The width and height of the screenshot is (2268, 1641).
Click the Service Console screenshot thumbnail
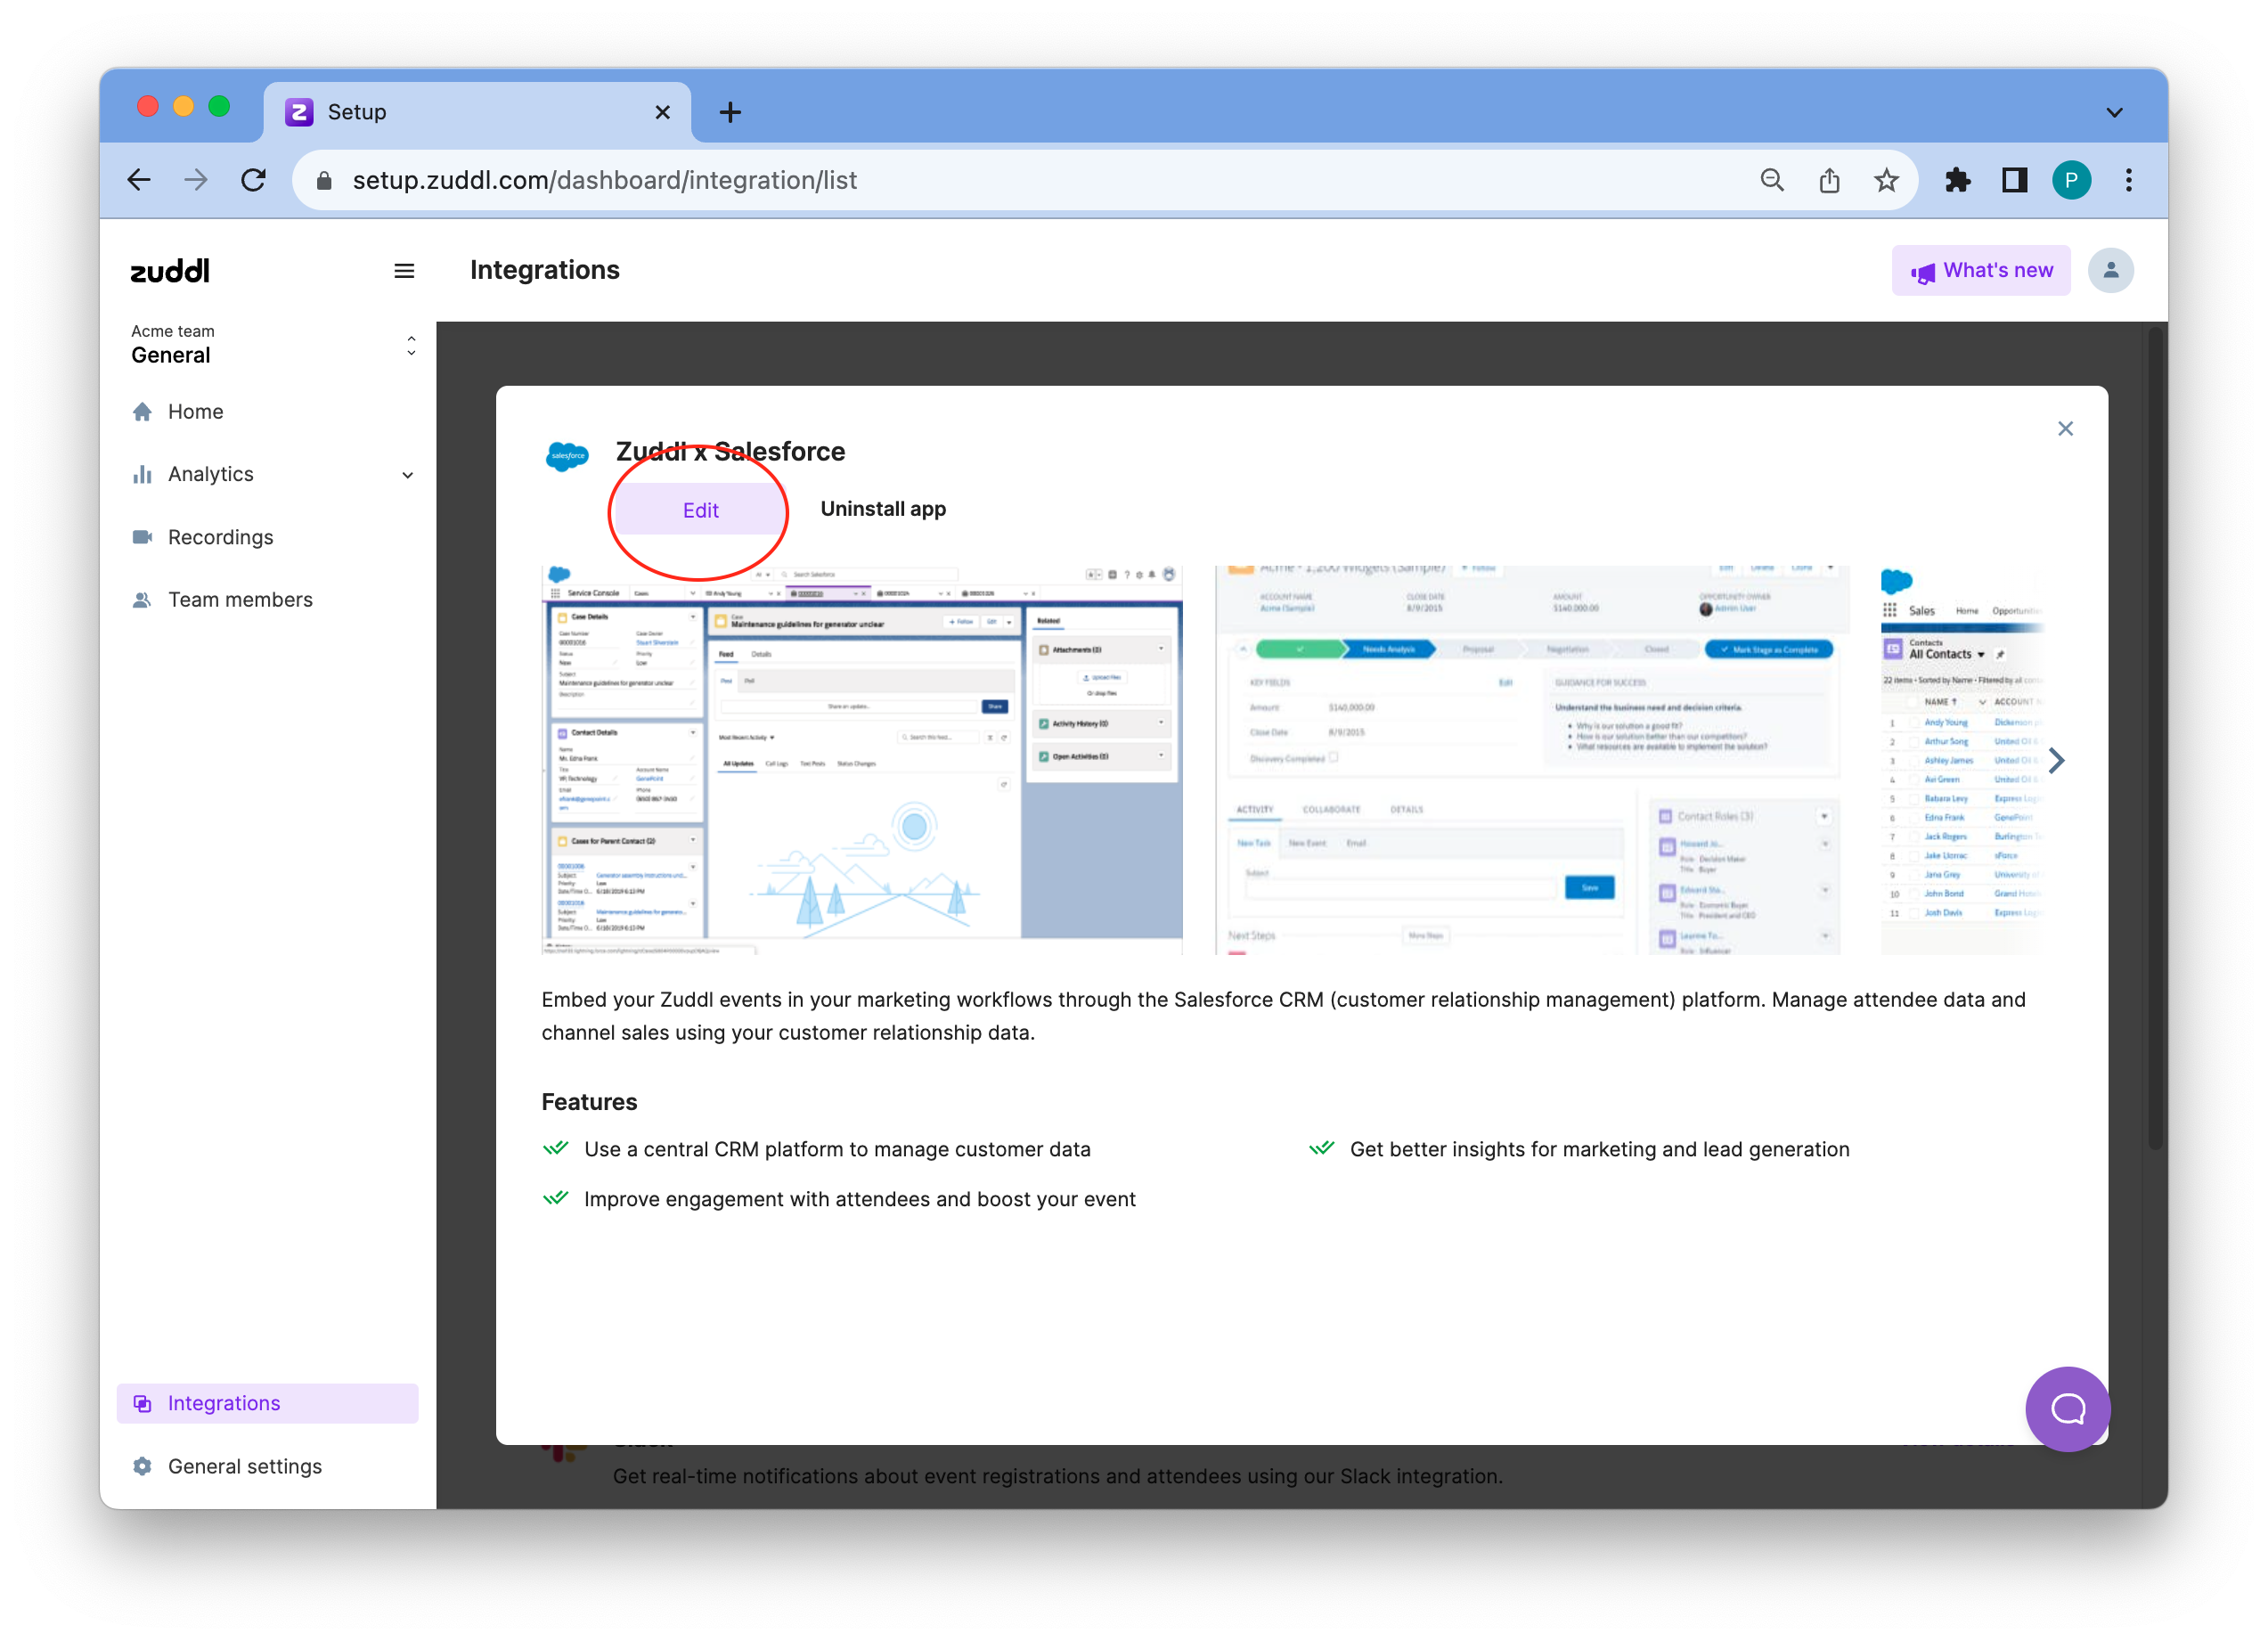[861, 760]
